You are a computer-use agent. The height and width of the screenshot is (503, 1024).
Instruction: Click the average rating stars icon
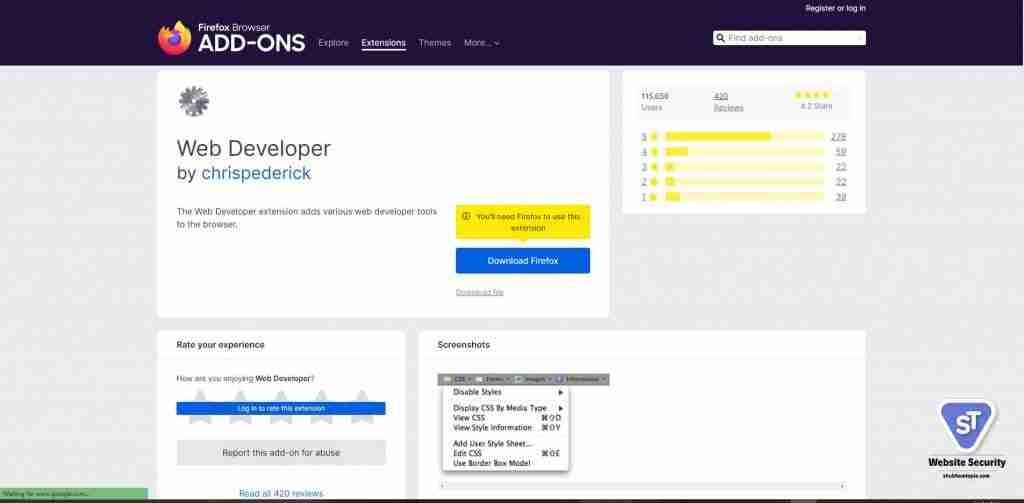pos(813,95)
